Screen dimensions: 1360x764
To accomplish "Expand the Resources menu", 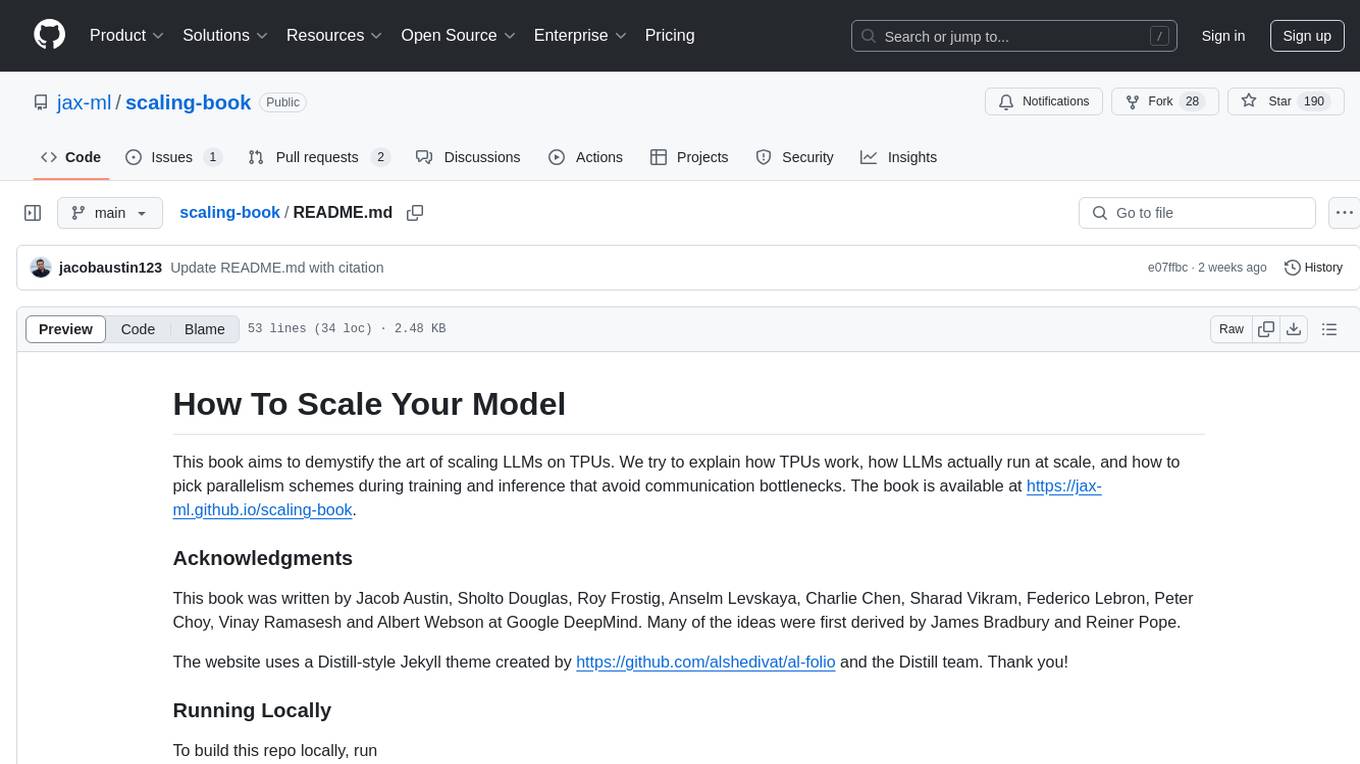I will pos(334,35).
